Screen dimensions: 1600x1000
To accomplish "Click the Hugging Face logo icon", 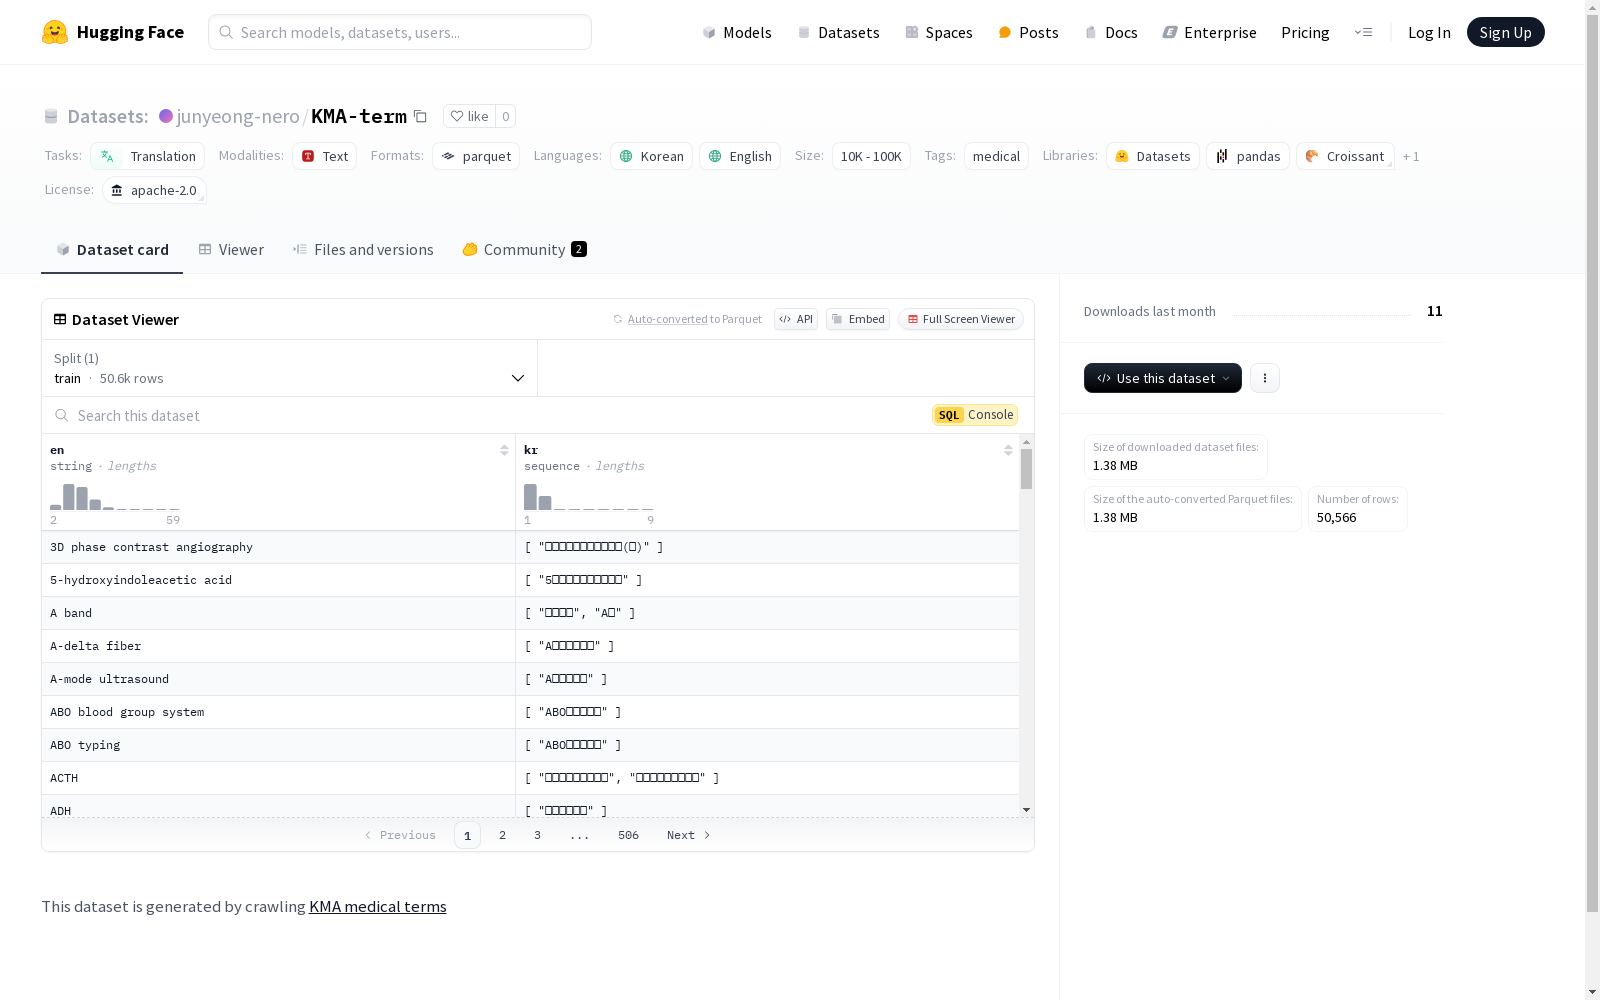I will [x=55, y=32].
